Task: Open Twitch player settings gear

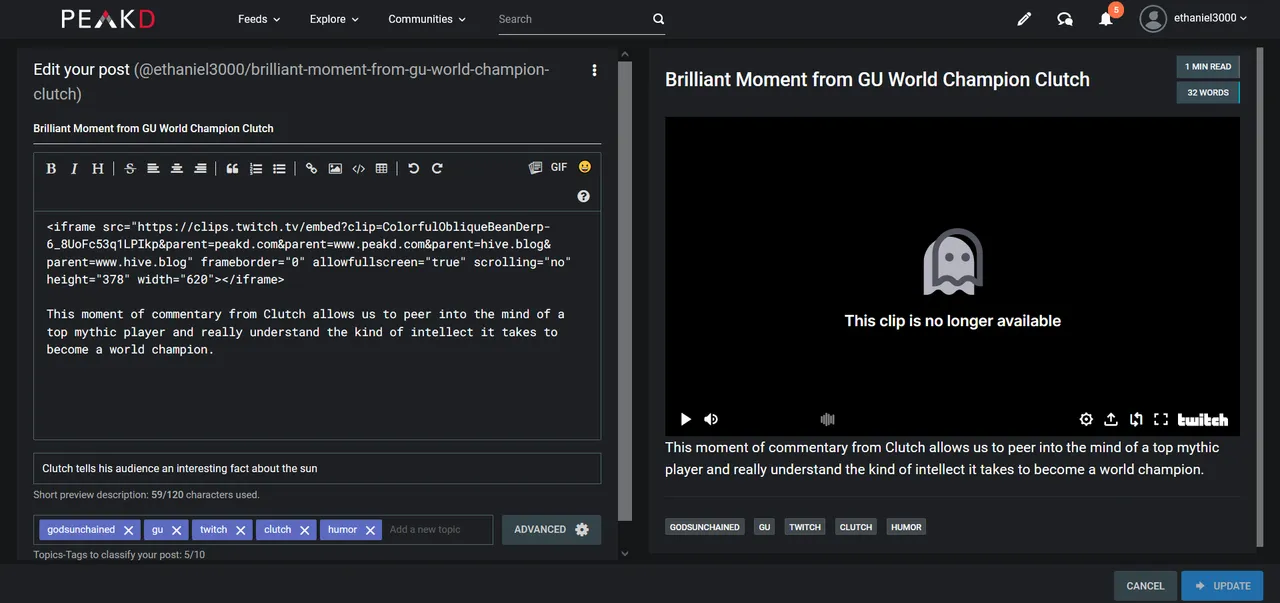Action: 1086,419
